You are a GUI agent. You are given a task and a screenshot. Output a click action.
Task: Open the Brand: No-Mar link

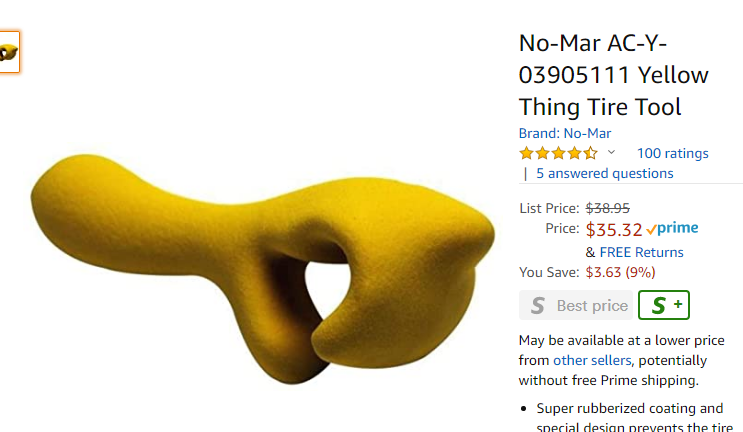565,134
